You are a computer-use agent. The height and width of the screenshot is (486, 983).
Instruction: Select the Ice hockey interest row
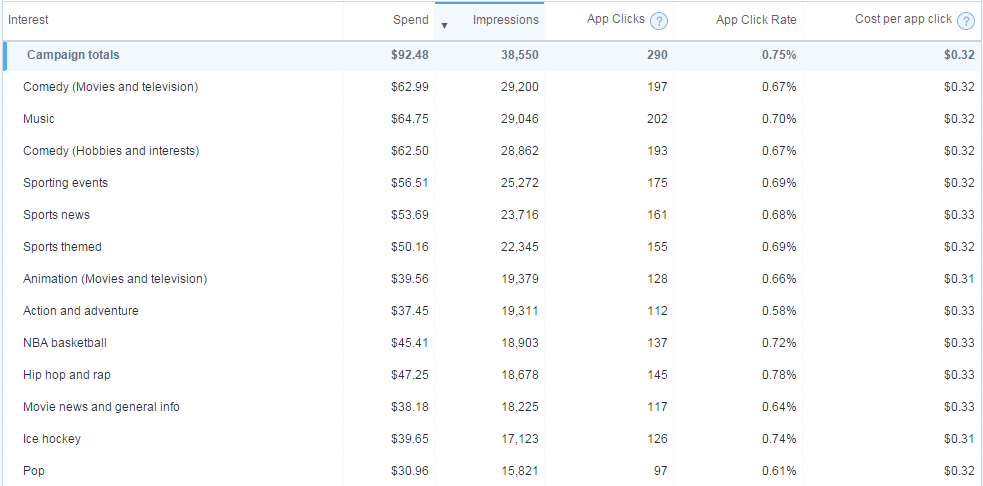(x=52, y=439)
